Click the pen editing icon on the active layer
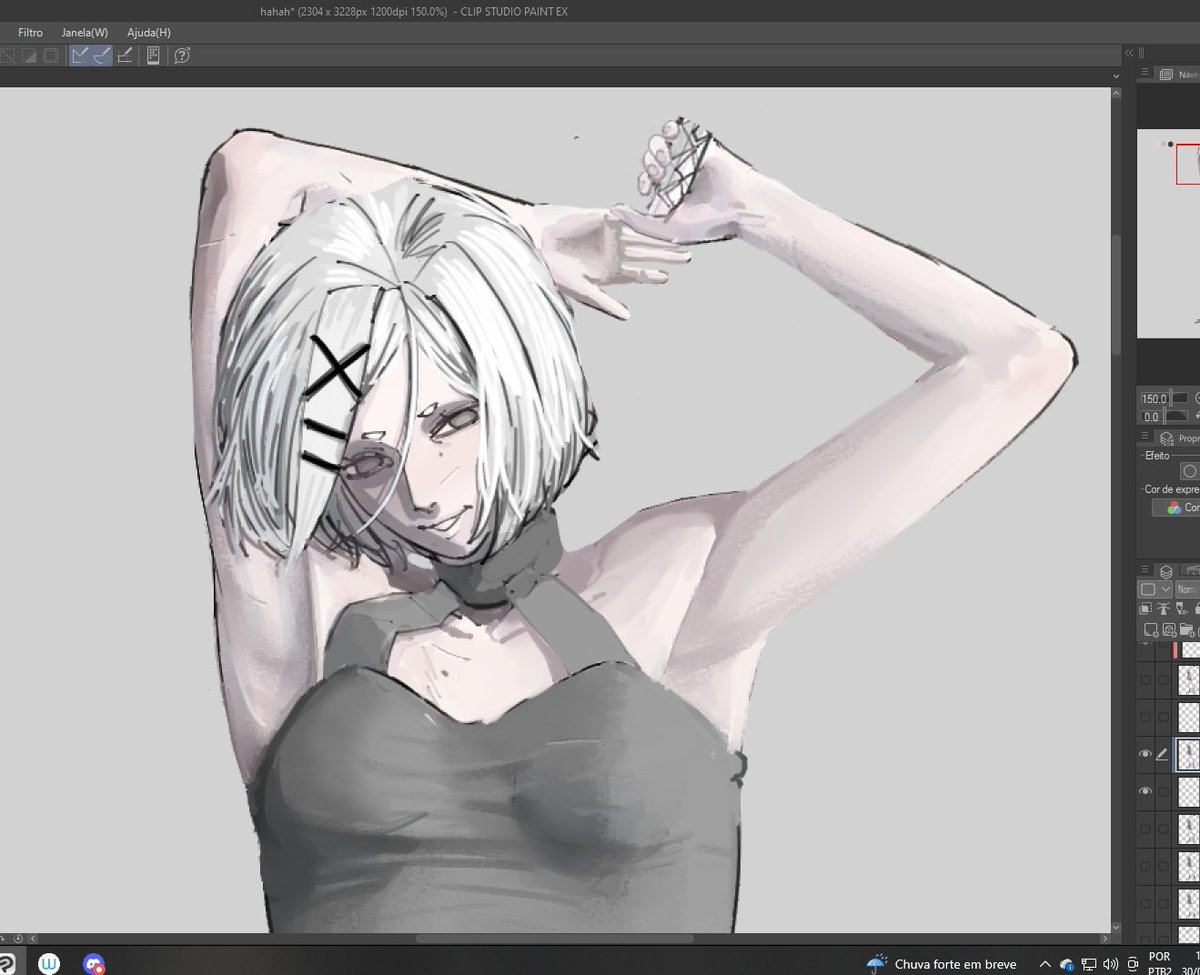Screen dimensions: 1200x975 coord(1163,754)
